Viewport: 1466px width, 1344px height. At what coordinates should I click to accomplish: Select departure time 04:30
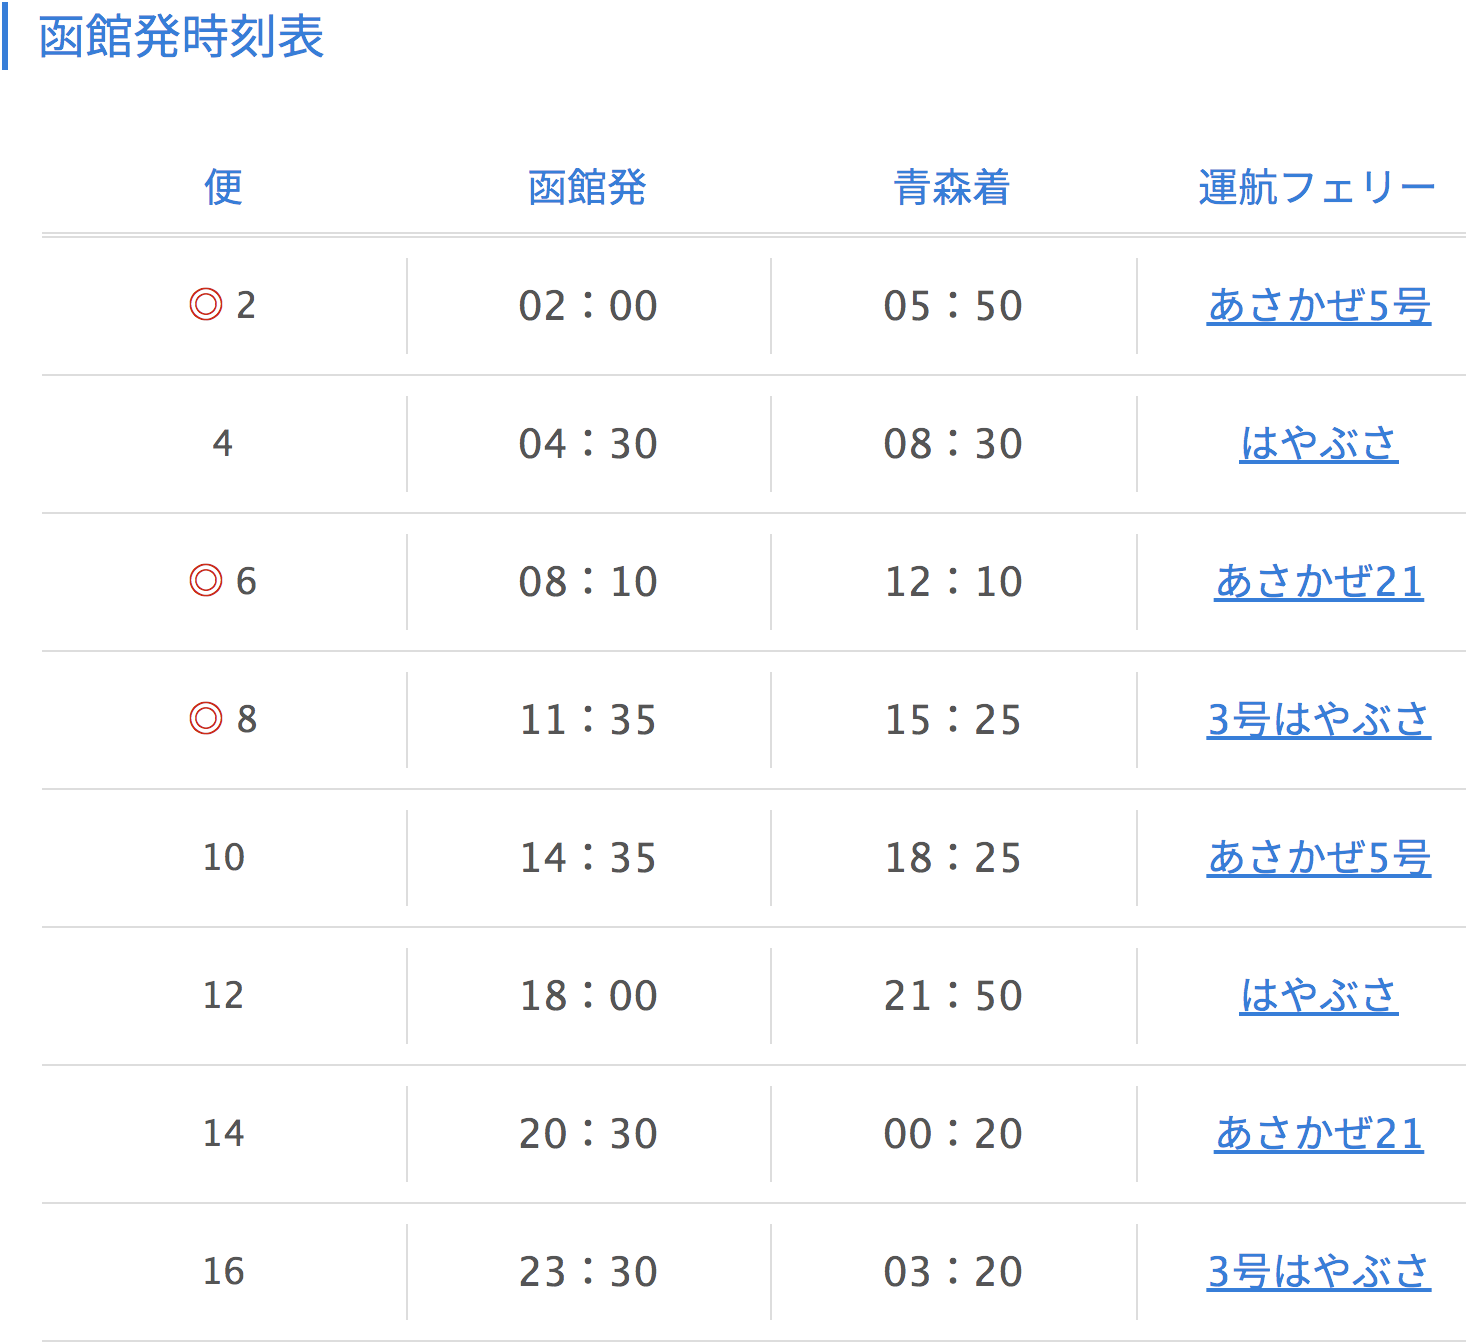click(588, 443)
